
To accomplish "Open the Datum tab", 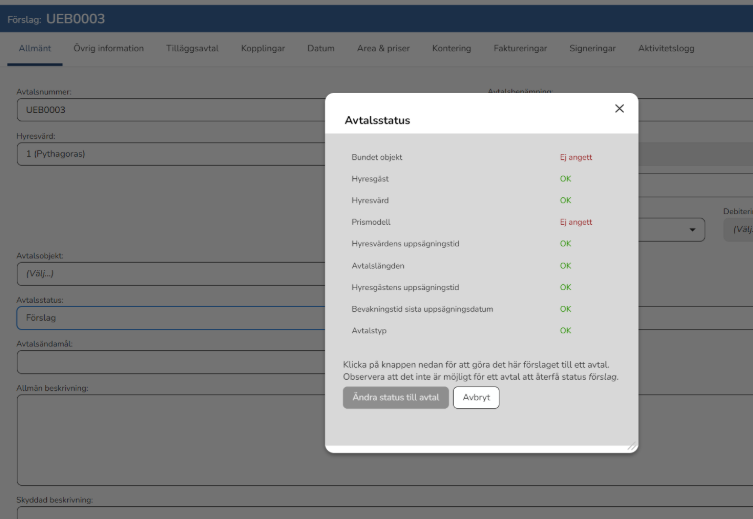I will [321, 48].
